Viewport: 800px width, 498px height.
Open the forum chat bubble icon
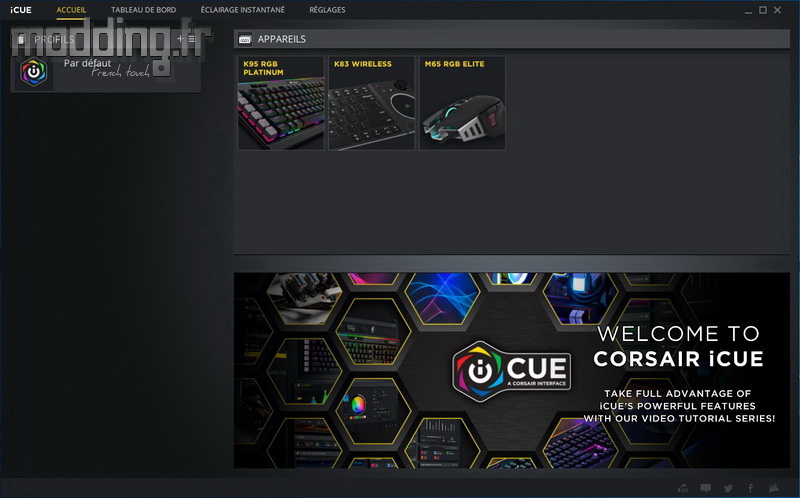point(706,488)
